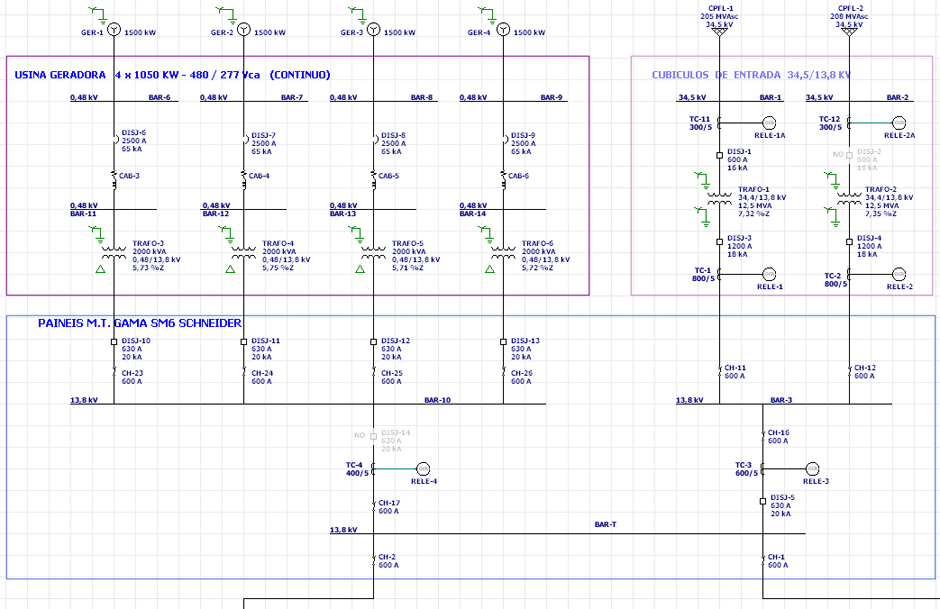Click the CH-17 switch symbol
The image size is (940, 609).
click(x=373, y=505)
